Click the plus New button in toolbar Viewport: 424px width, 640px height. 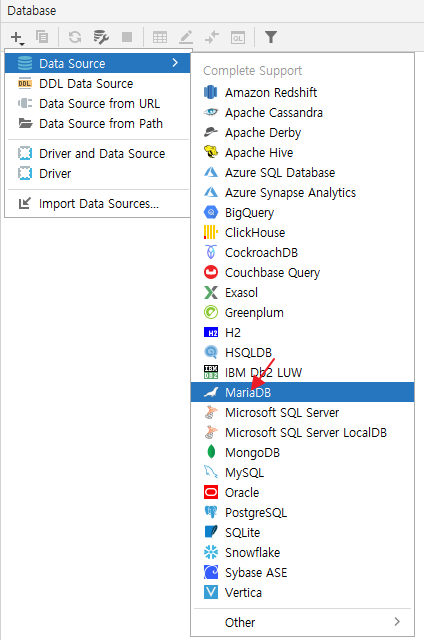(17, 38)
